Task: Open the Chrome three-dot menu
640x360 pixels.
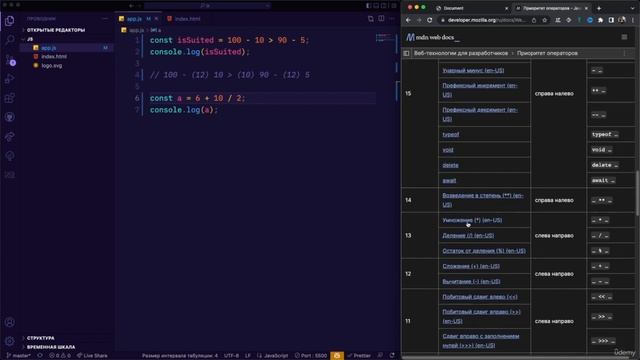Action: 633,20
